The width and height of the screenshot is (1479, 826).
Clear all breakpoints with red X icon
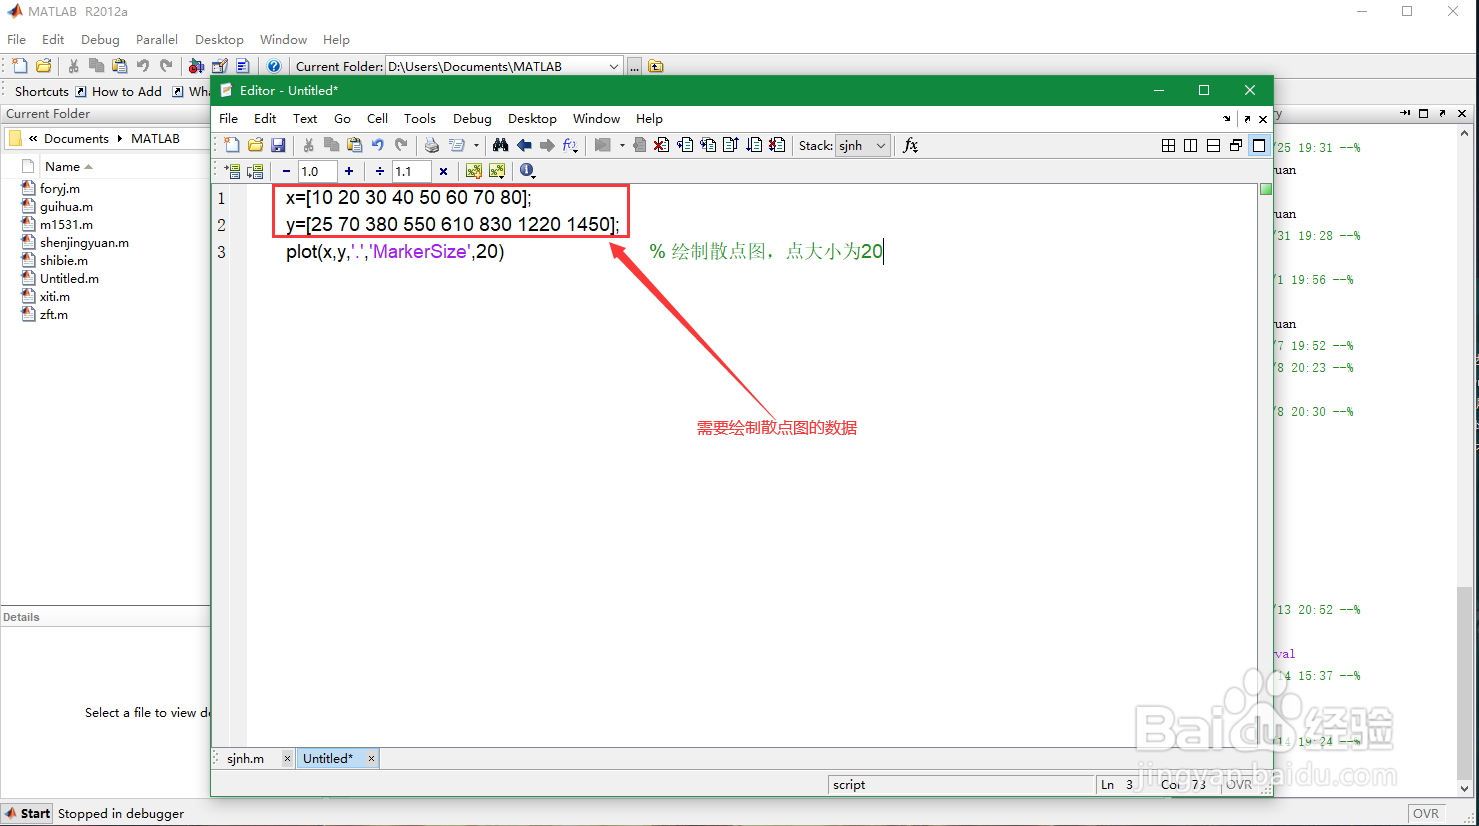click(x=661, y=145)
